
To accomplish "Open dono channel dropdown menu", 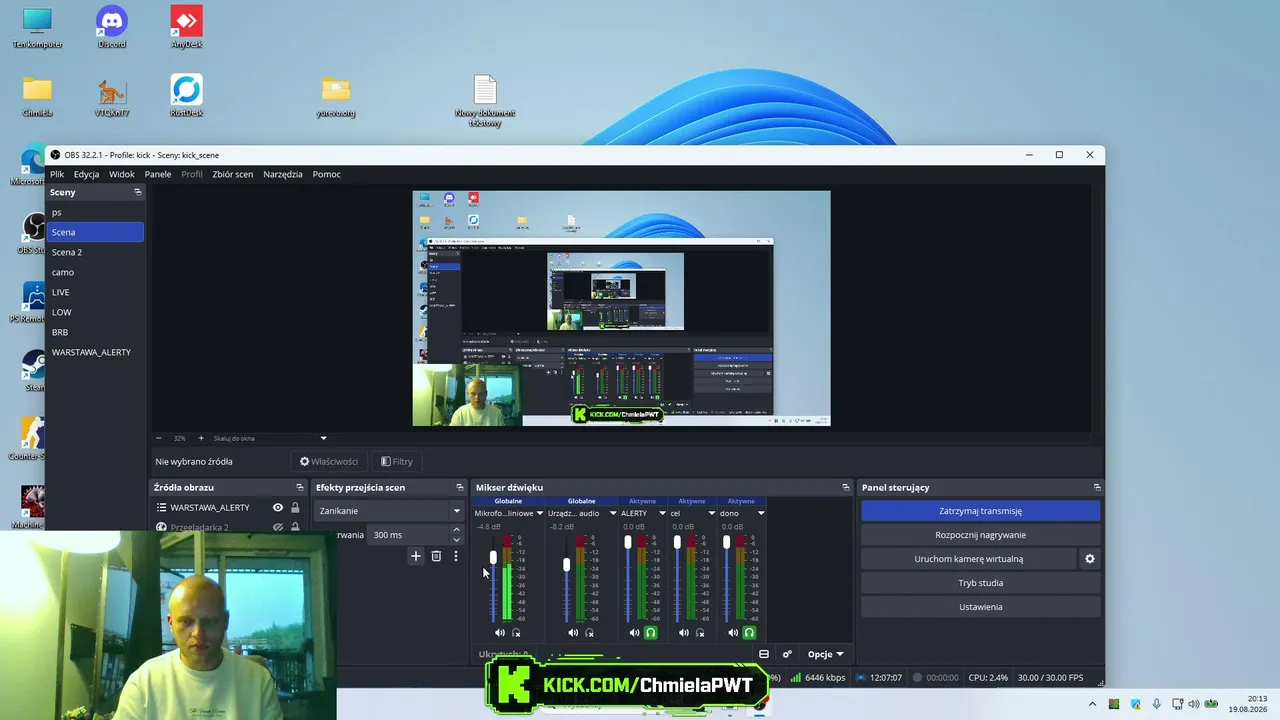I will click(x=761, y=513).
